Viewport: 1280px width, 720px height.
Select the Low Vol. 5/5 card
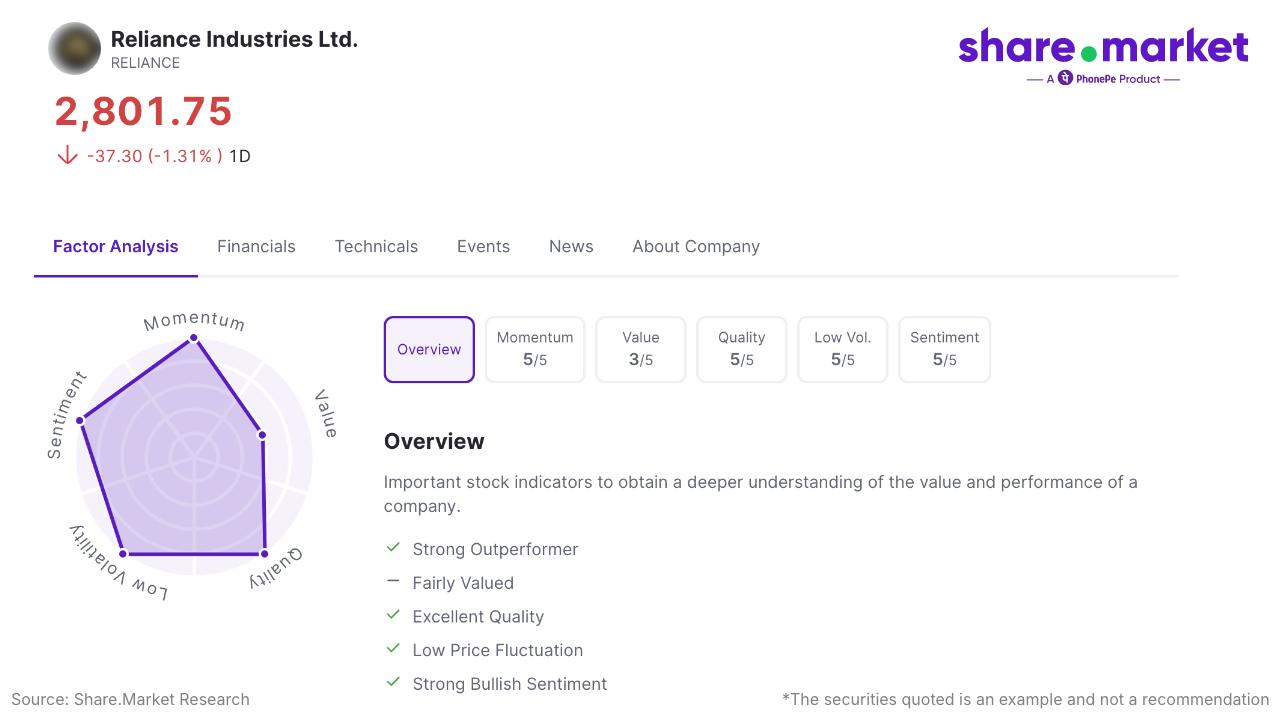click(x=842, y=350)
